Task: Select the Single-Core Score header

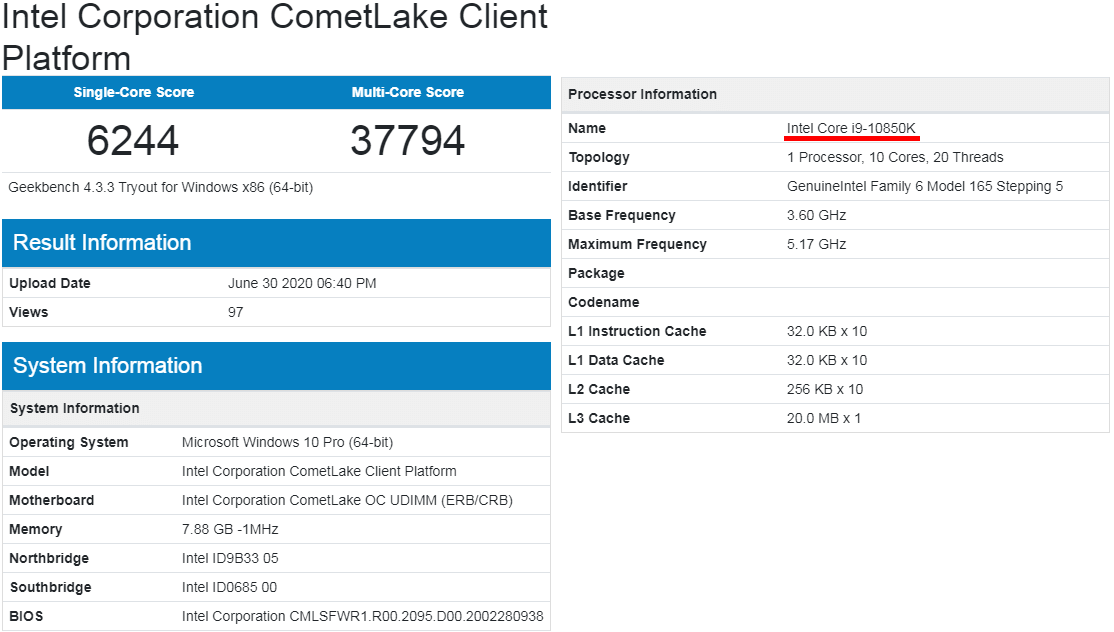Action: [x=134, y=92]
